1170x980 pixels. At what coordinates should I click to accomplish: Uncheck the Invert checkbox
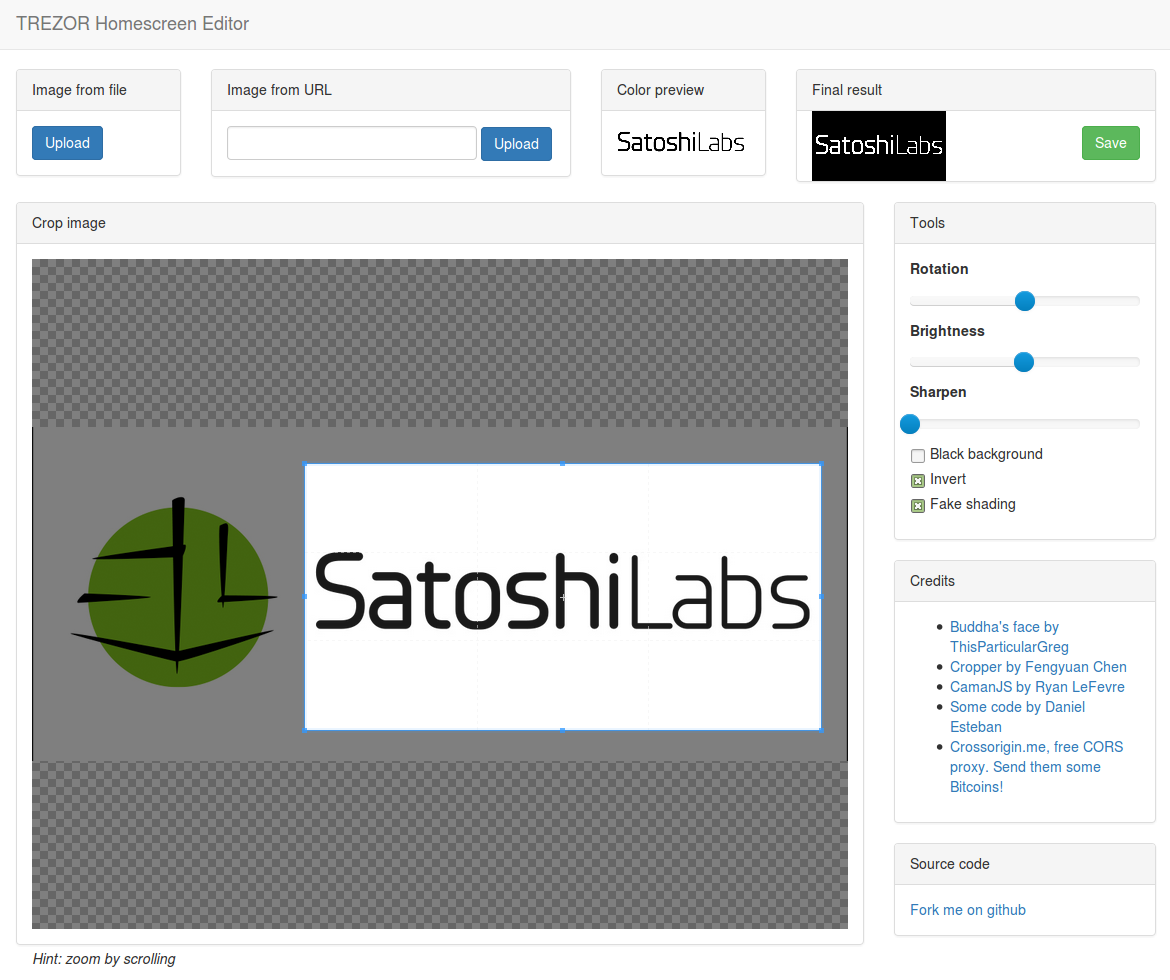918,480
